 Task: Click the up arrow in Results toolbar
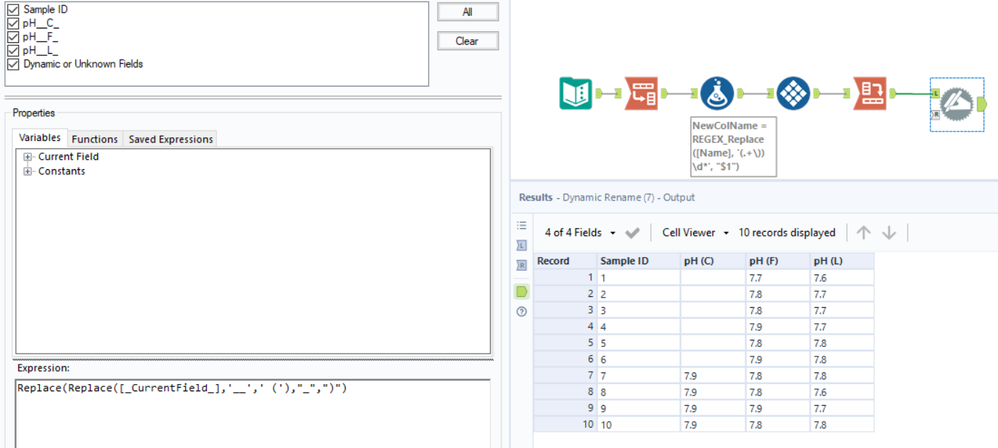863,233
